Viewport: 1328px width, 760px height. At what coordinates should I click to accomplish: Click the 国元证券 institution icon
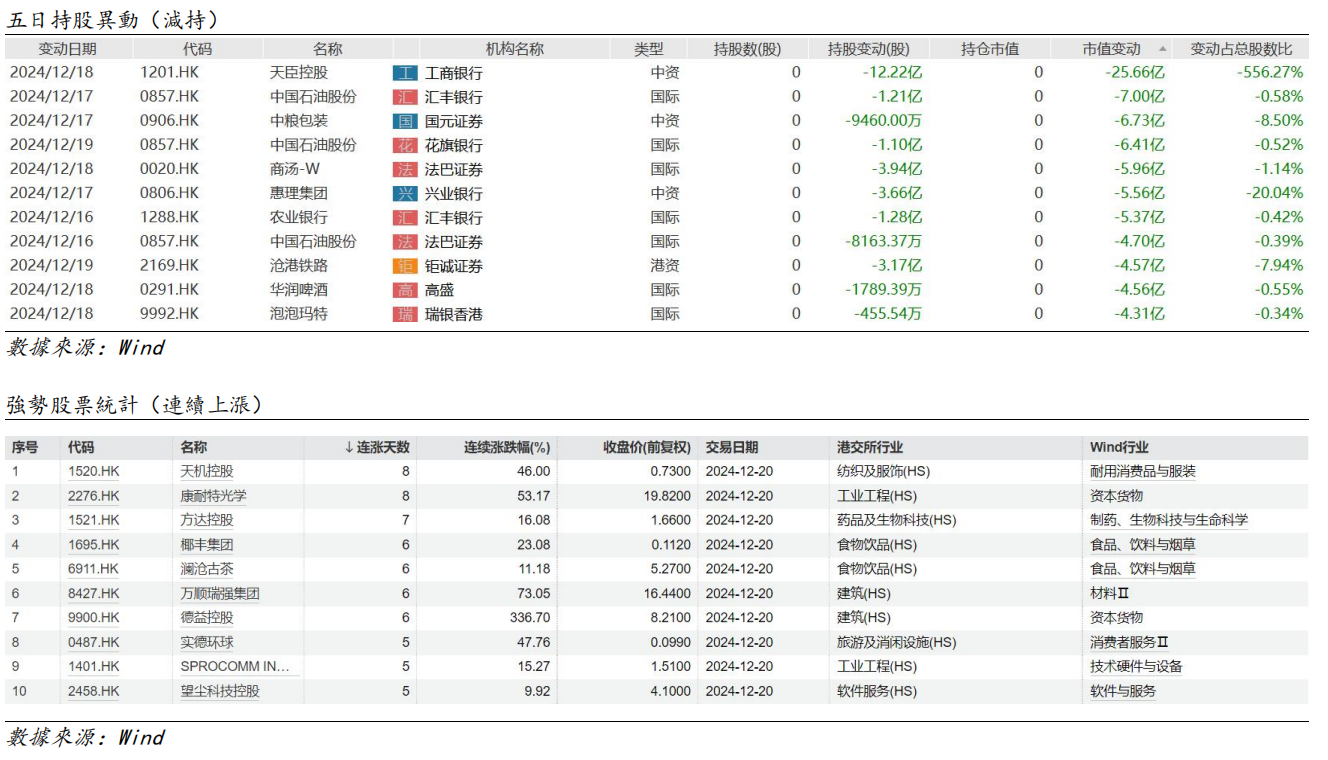(404, 121)
